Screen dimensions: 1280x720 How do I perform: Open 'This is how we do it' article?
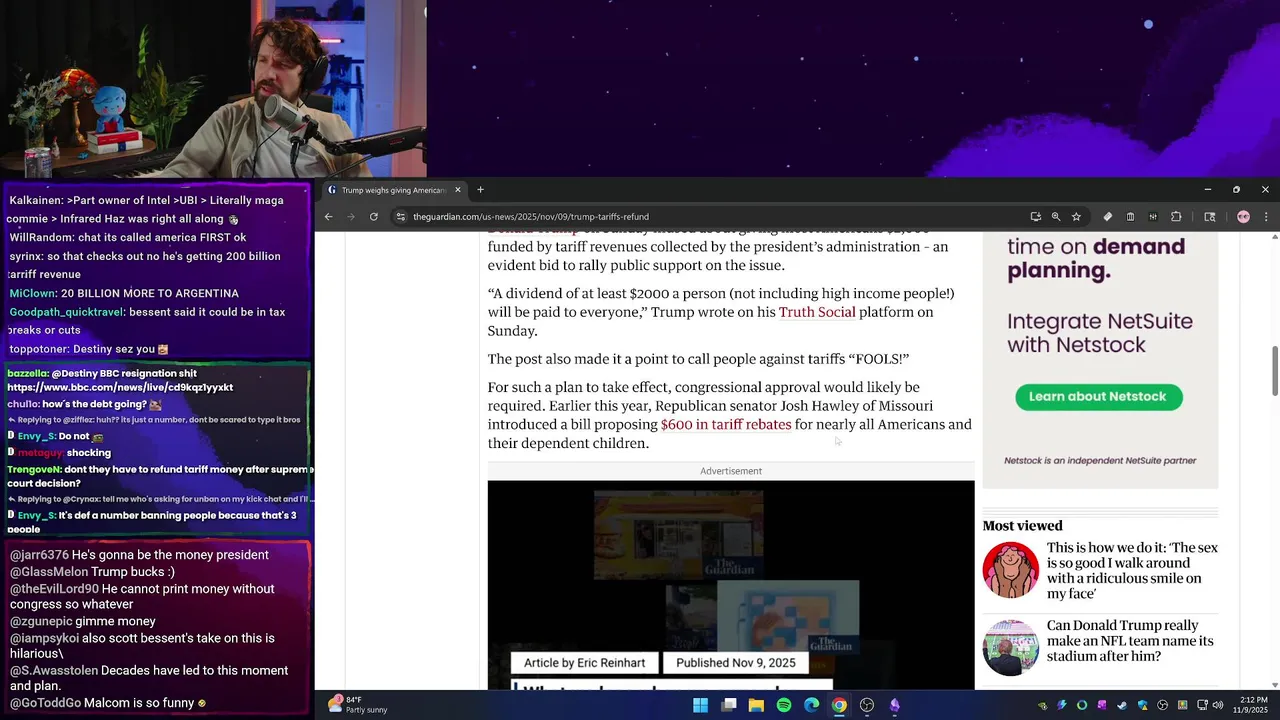(x=1132, y=570)
